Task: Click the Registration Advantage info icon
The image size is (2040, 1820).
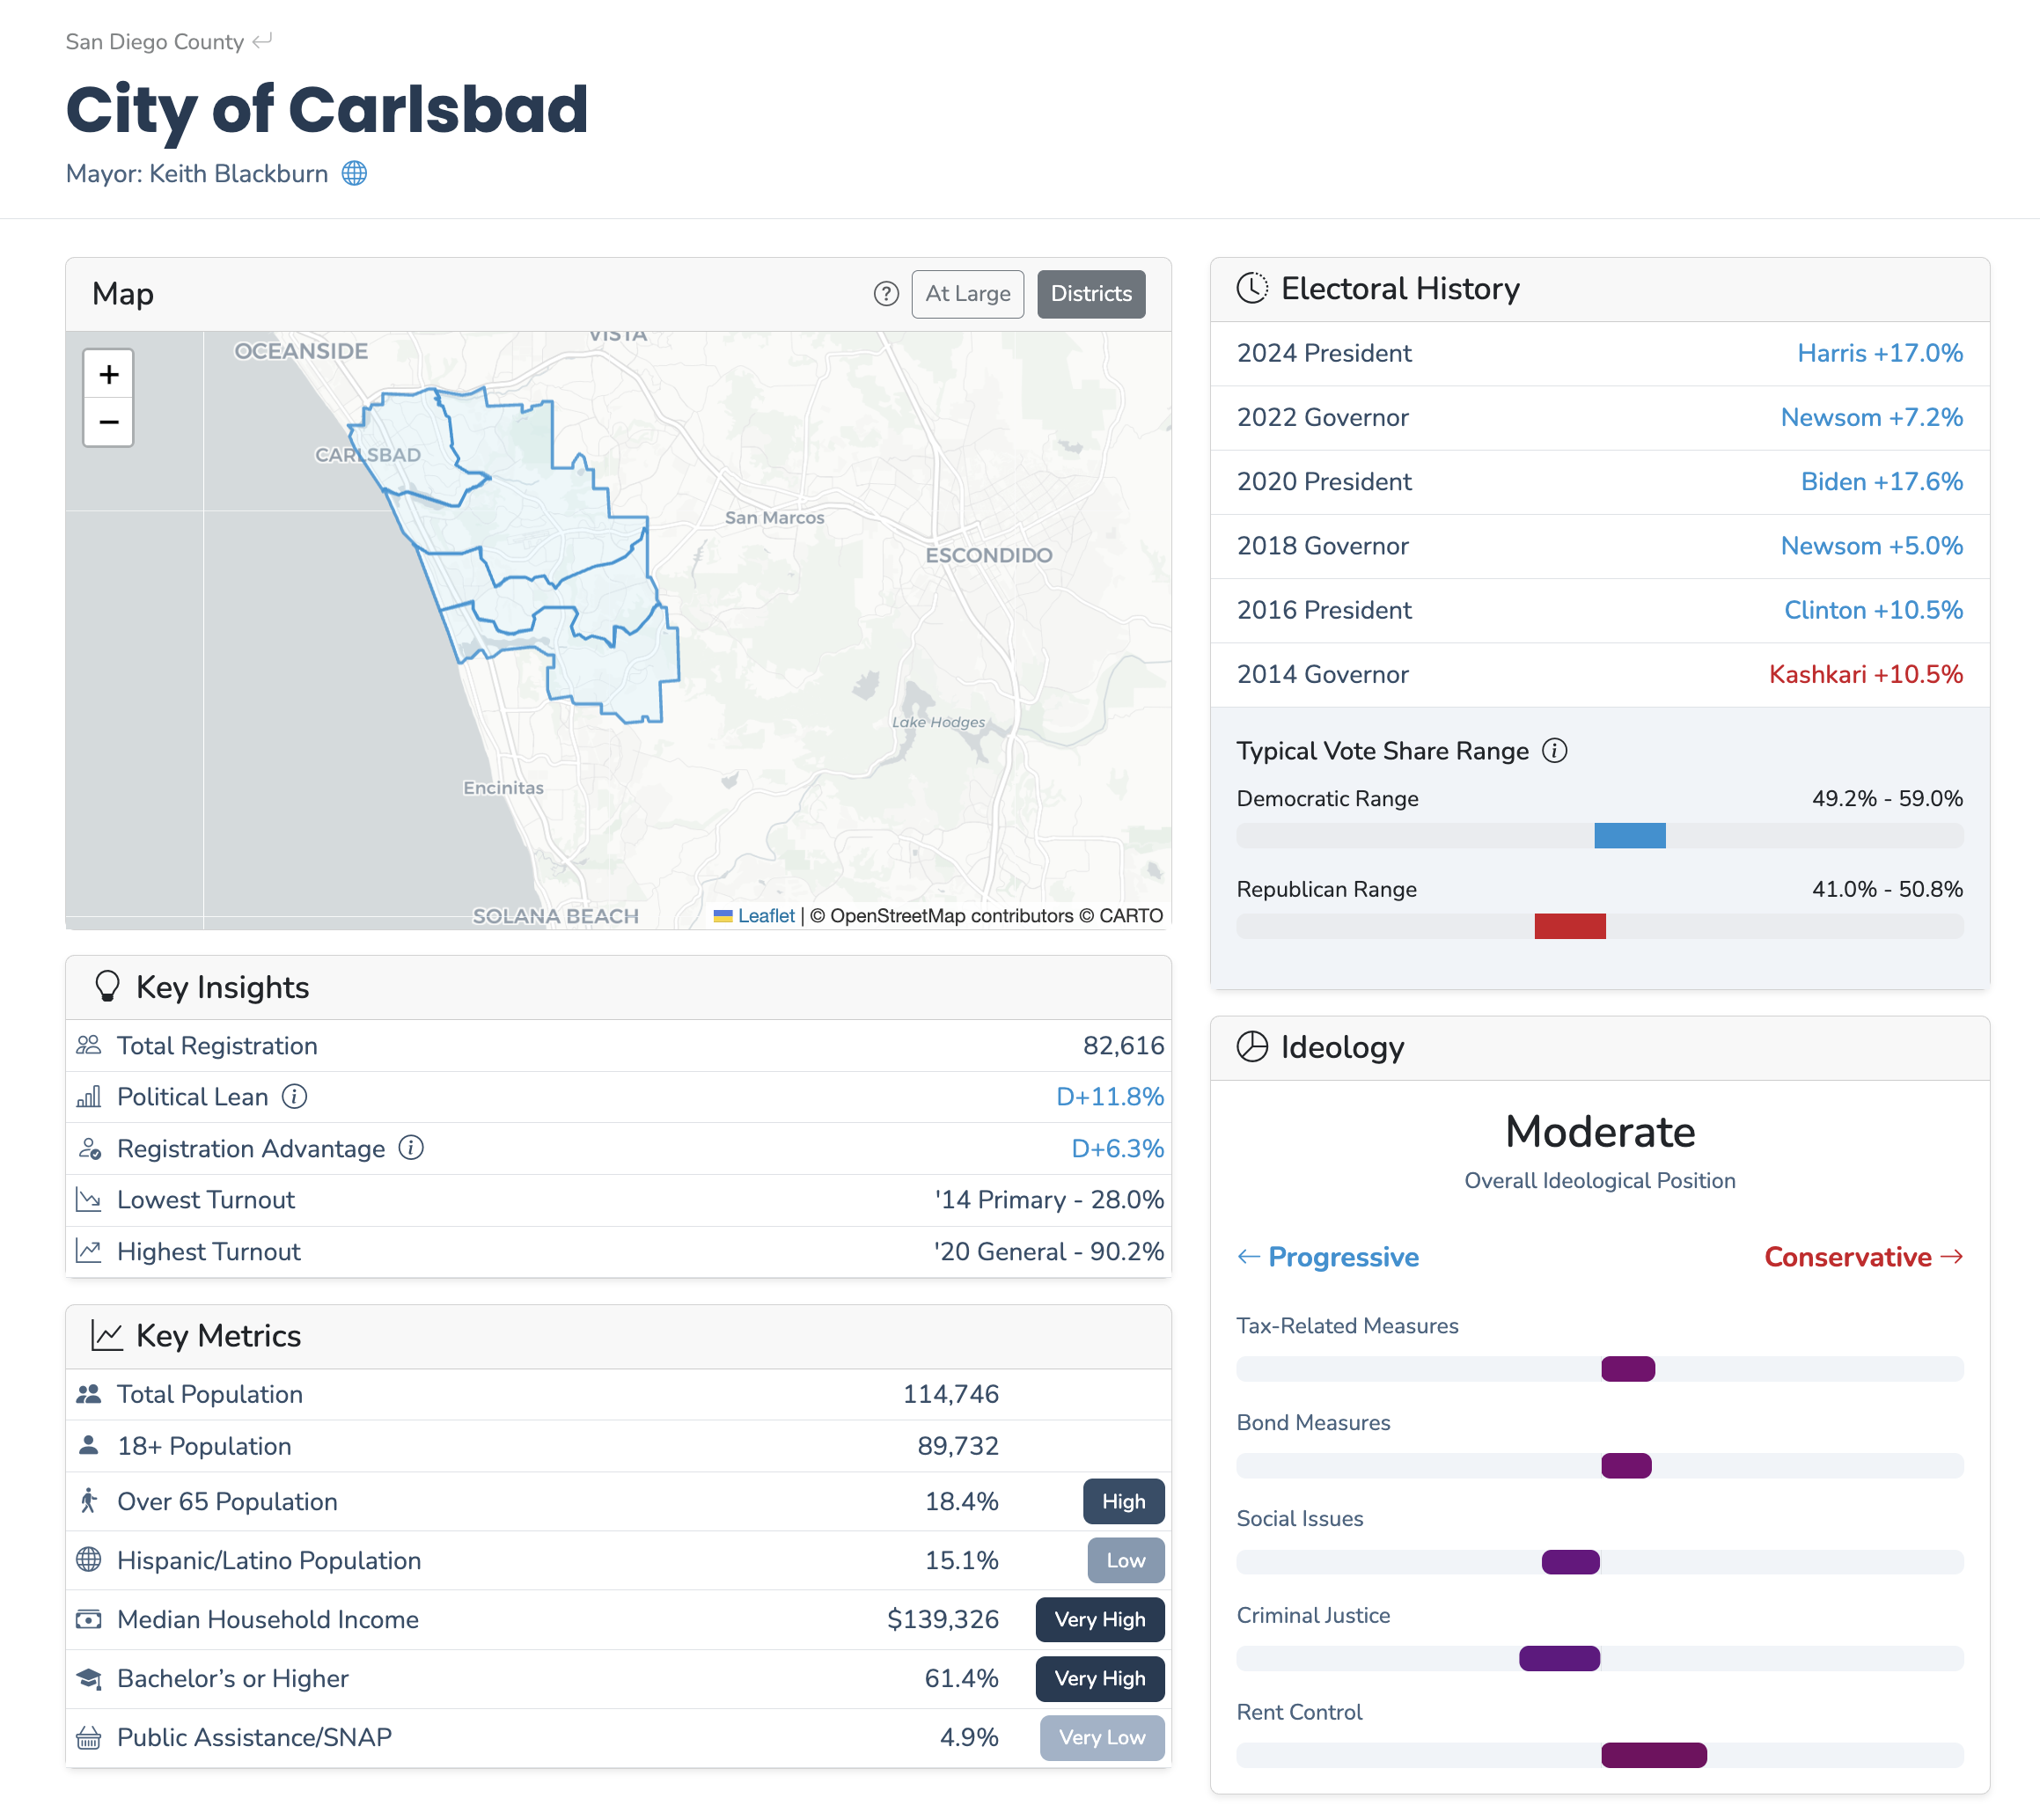Action: pyautogui.click(x=411, y=1148)
